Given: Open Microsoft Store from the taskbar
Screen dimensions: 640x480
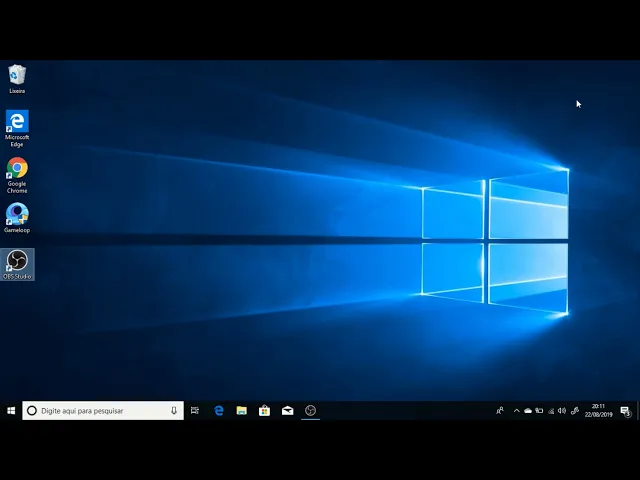Looking at the screenshot, I should coord(264,411).
